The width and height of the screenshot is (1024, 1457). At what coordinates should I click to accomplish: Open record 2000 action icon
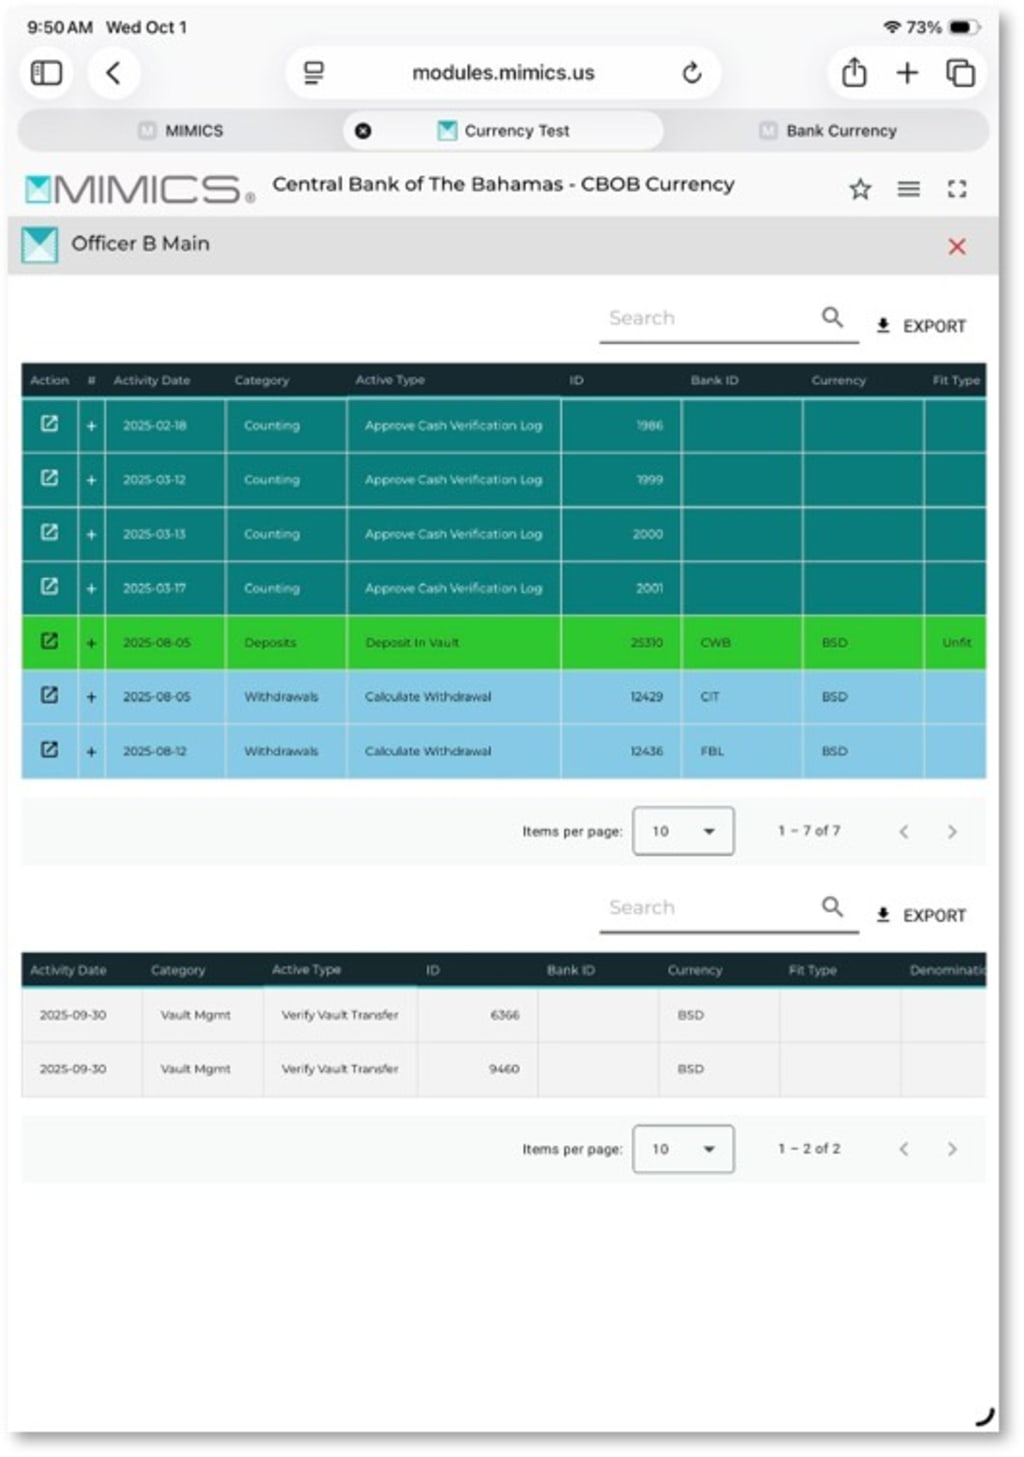point(49,532)
